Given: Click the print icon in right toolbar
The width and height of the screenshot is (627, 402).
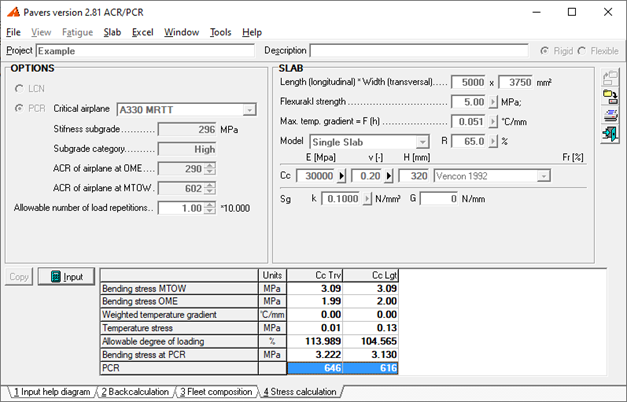Looking at the screenshot, I should (x=609, y=114).
